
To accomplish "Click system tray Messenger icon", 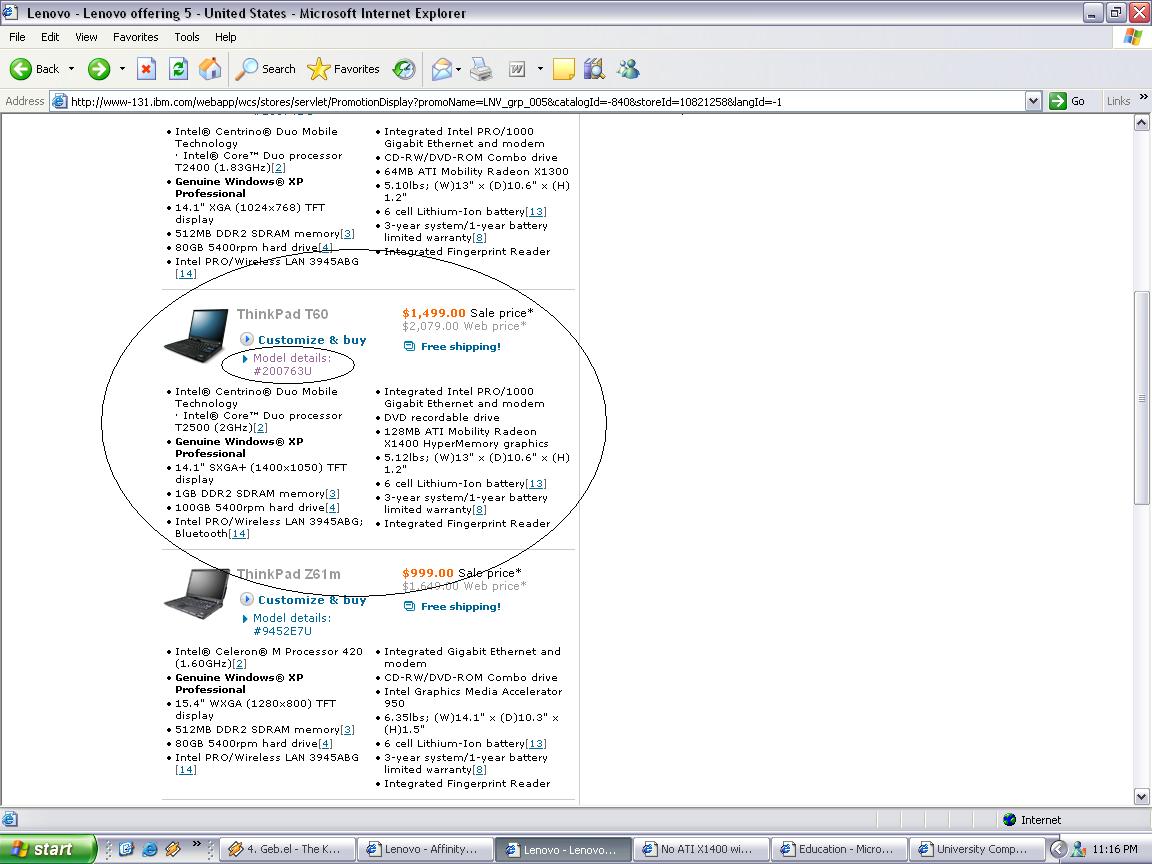I will (x=1078, y=849).
